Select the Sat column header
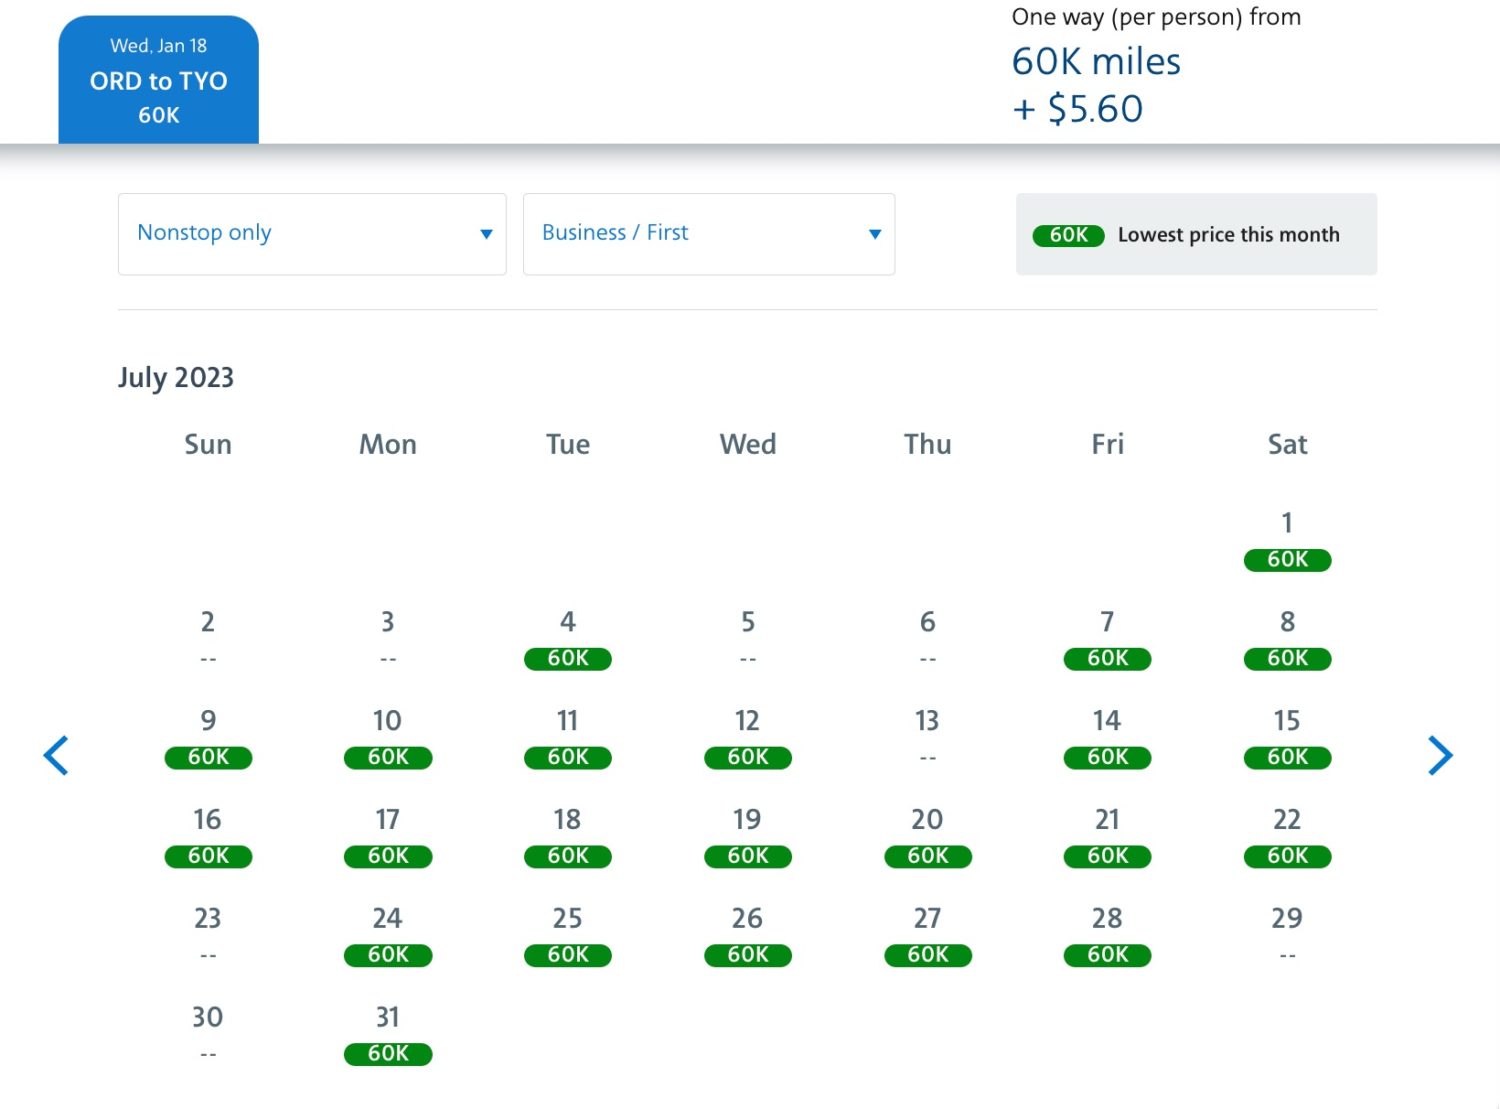 pos(1287,444)
